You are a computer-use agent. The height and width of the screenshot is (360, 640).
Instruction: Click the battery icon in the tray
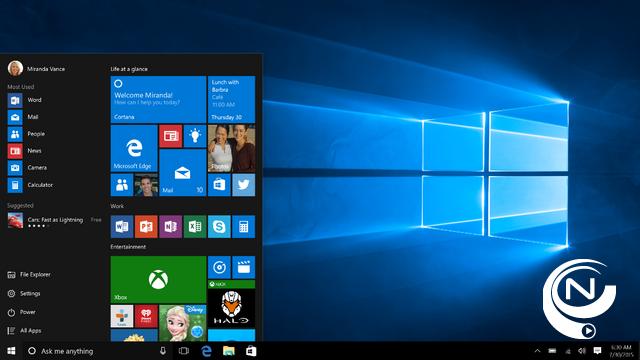tap(552, 351)
